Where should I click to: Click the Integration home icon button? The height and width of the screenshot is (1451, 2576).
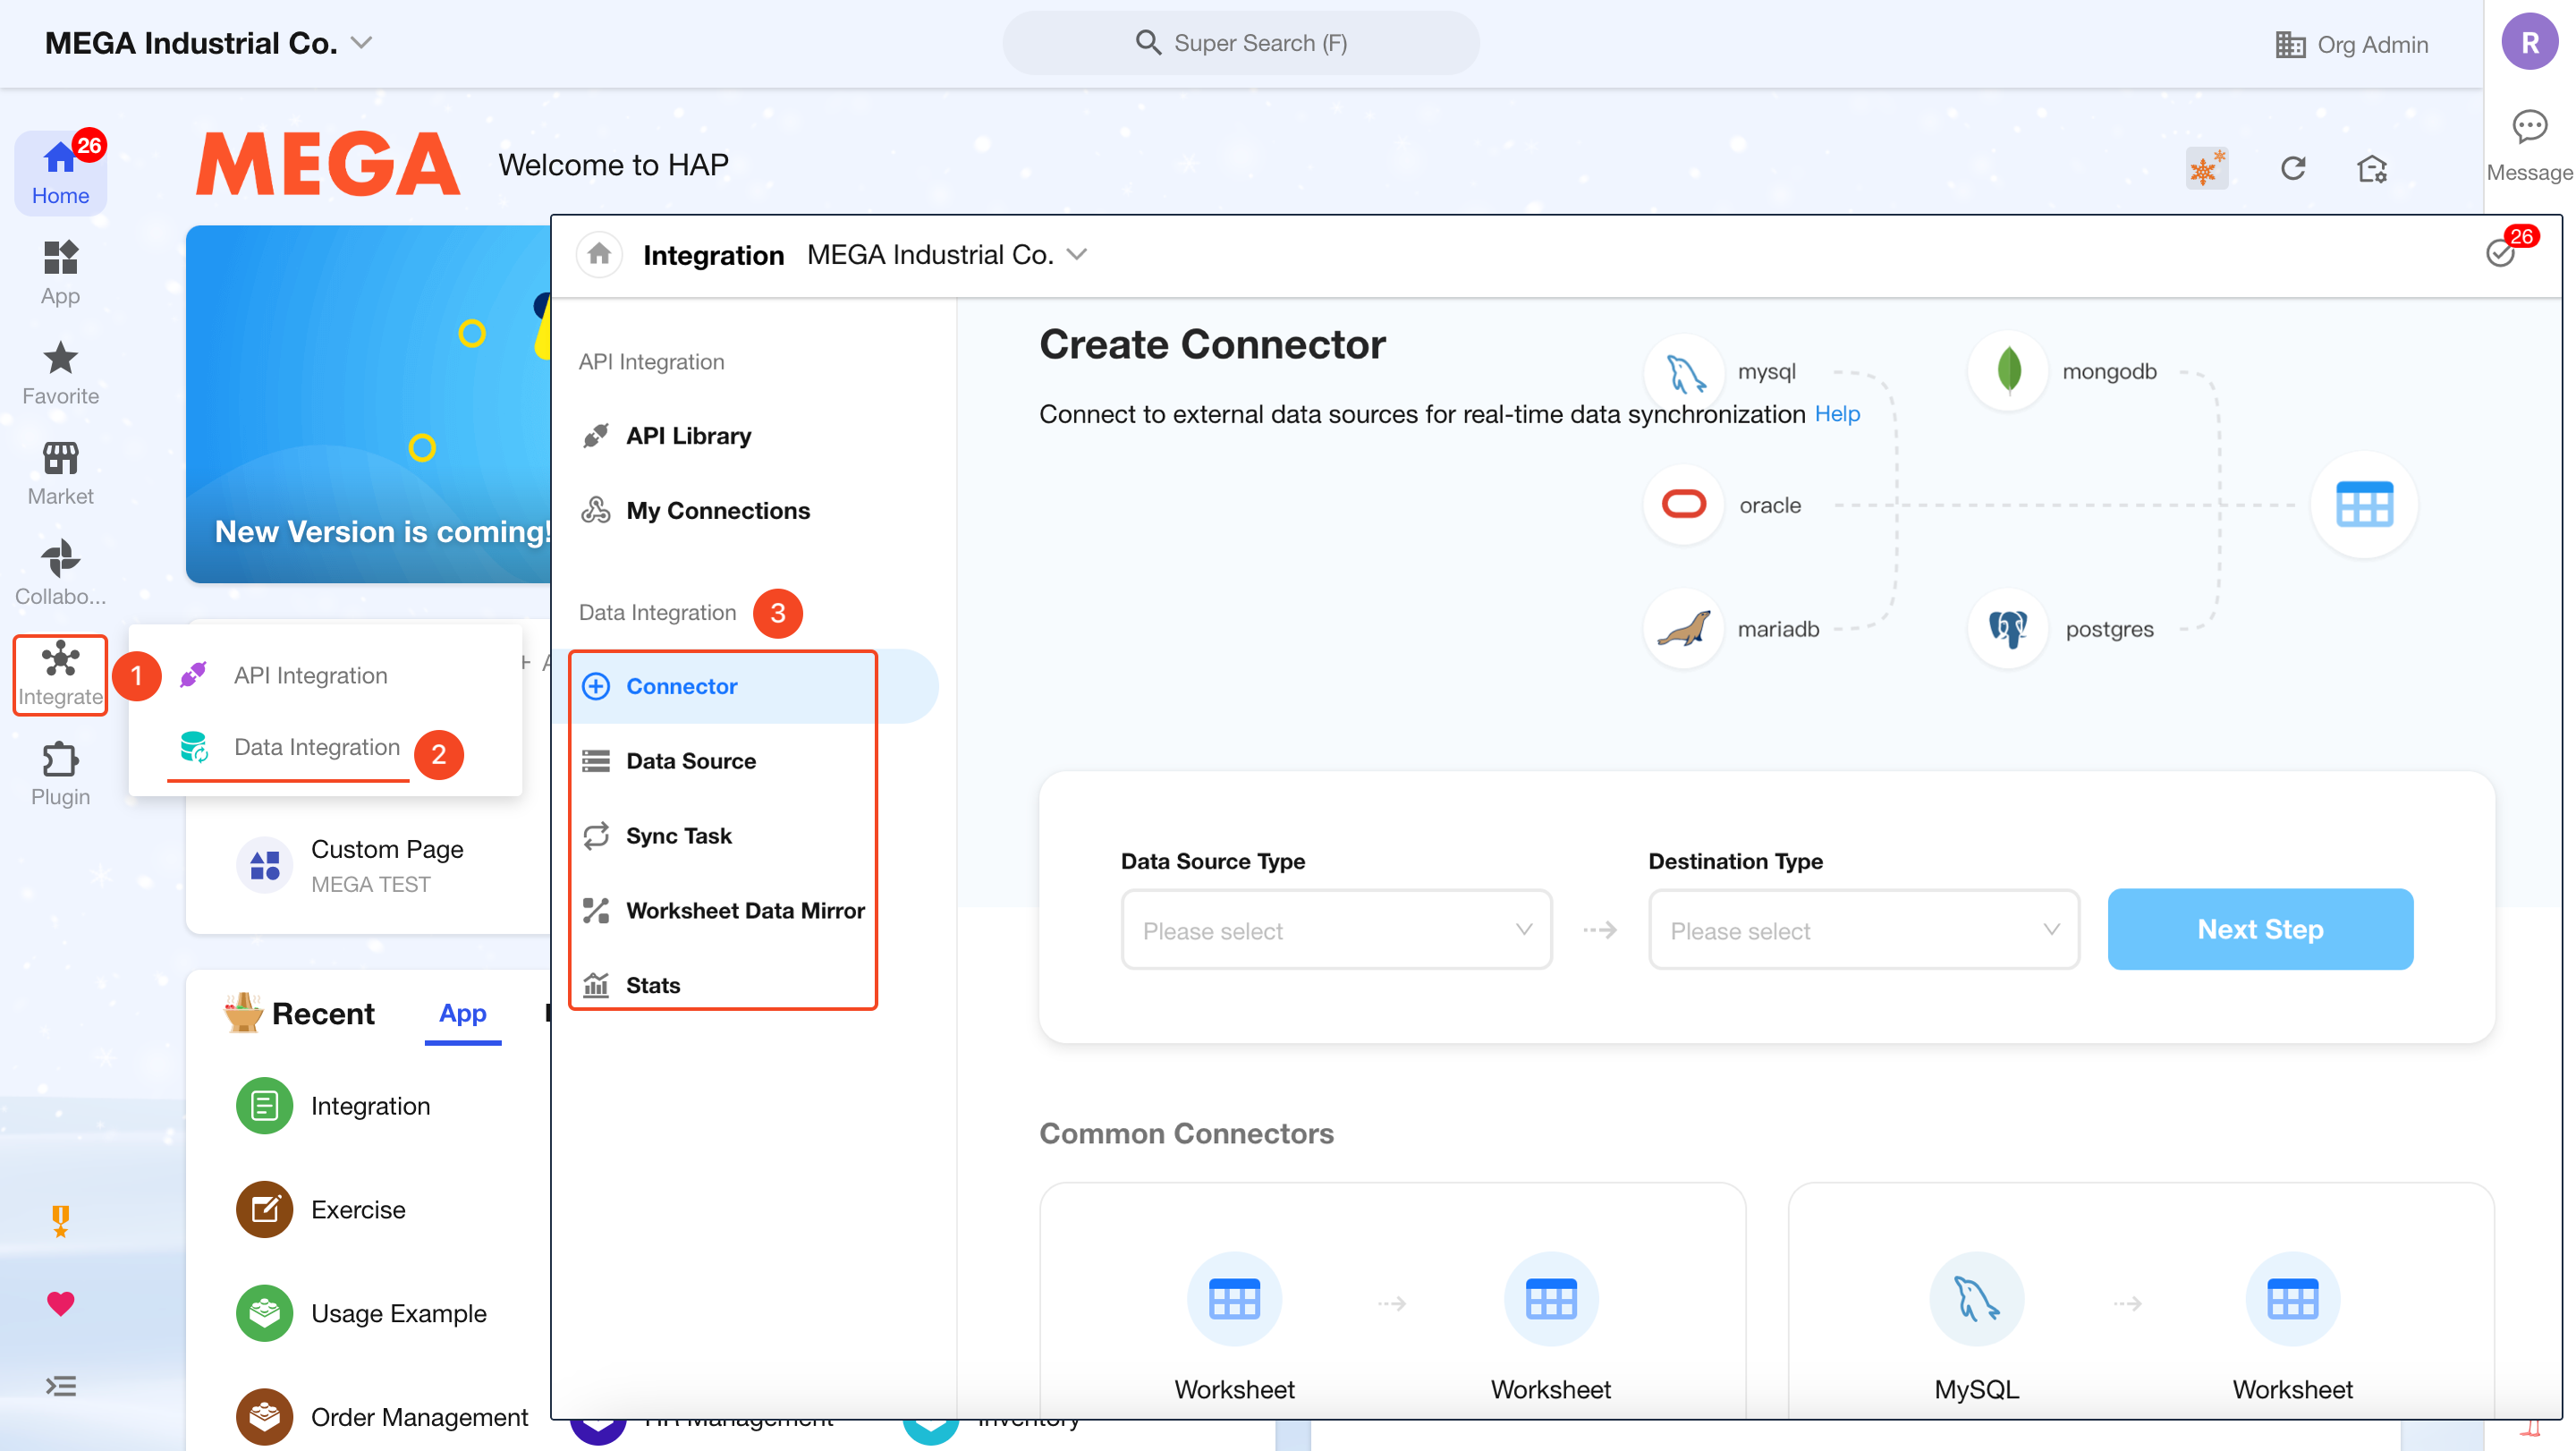coord(599,254)
